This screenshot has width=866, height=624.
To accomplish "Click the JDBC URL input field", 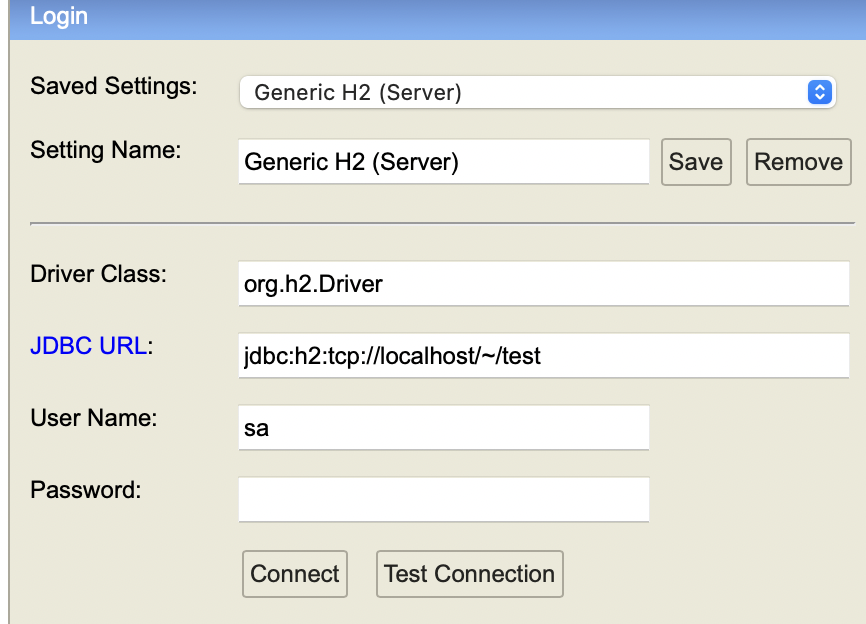I will click(x=543, y=356).
